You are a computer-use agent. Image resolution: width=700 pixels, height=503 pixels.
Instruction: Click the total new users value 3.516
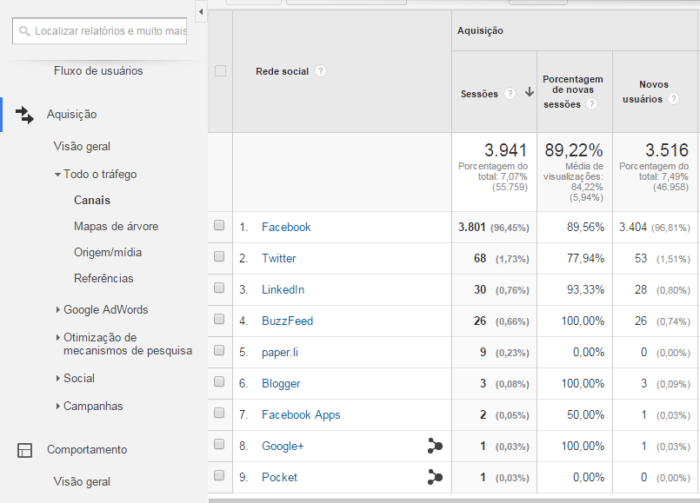pos(667,150)
